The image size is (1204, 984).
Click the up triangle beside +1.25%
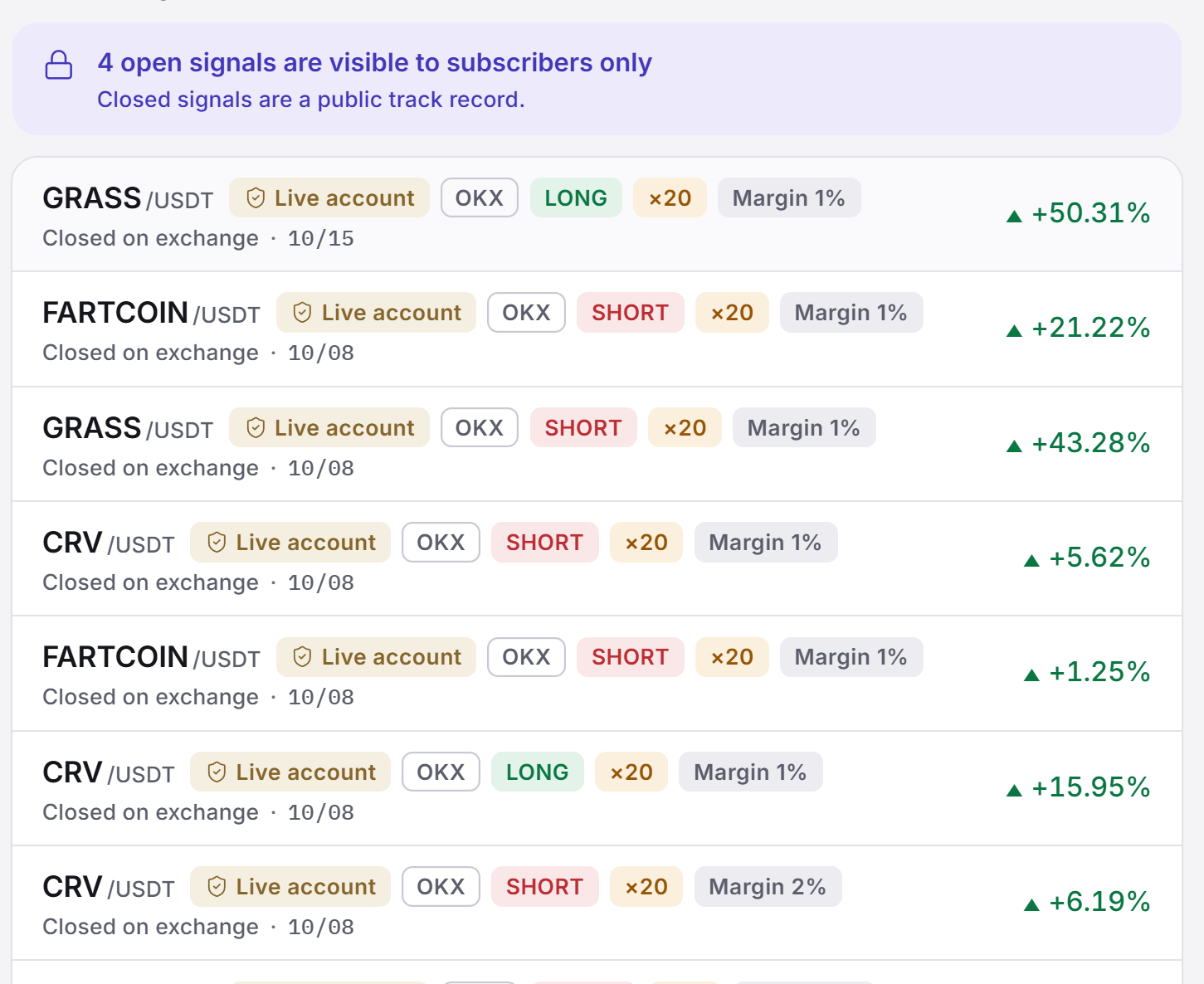click(1032, 675)
